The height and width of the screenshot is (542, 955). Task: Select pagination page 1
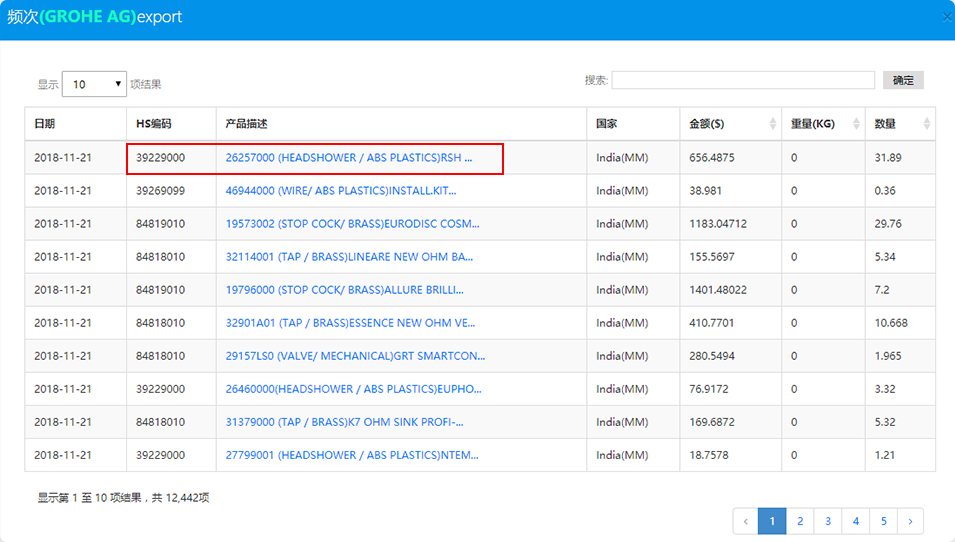772,521
